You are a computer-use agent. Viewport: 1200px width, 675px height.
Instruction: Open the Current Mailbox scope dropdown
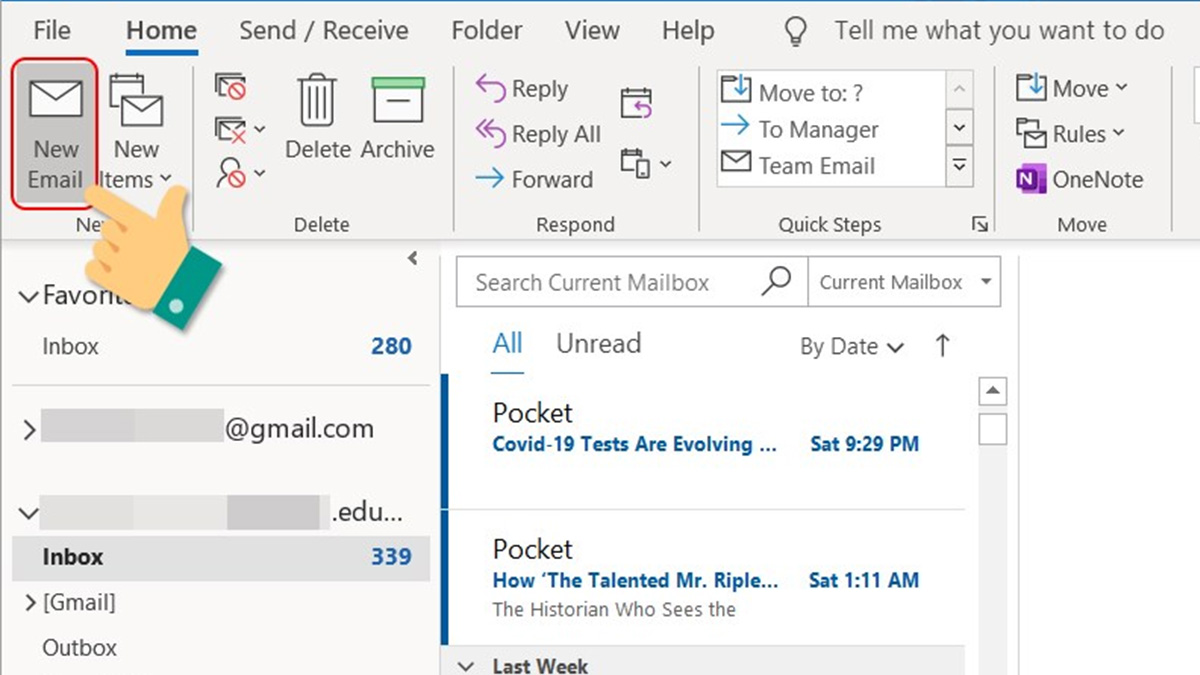(904, 282)
